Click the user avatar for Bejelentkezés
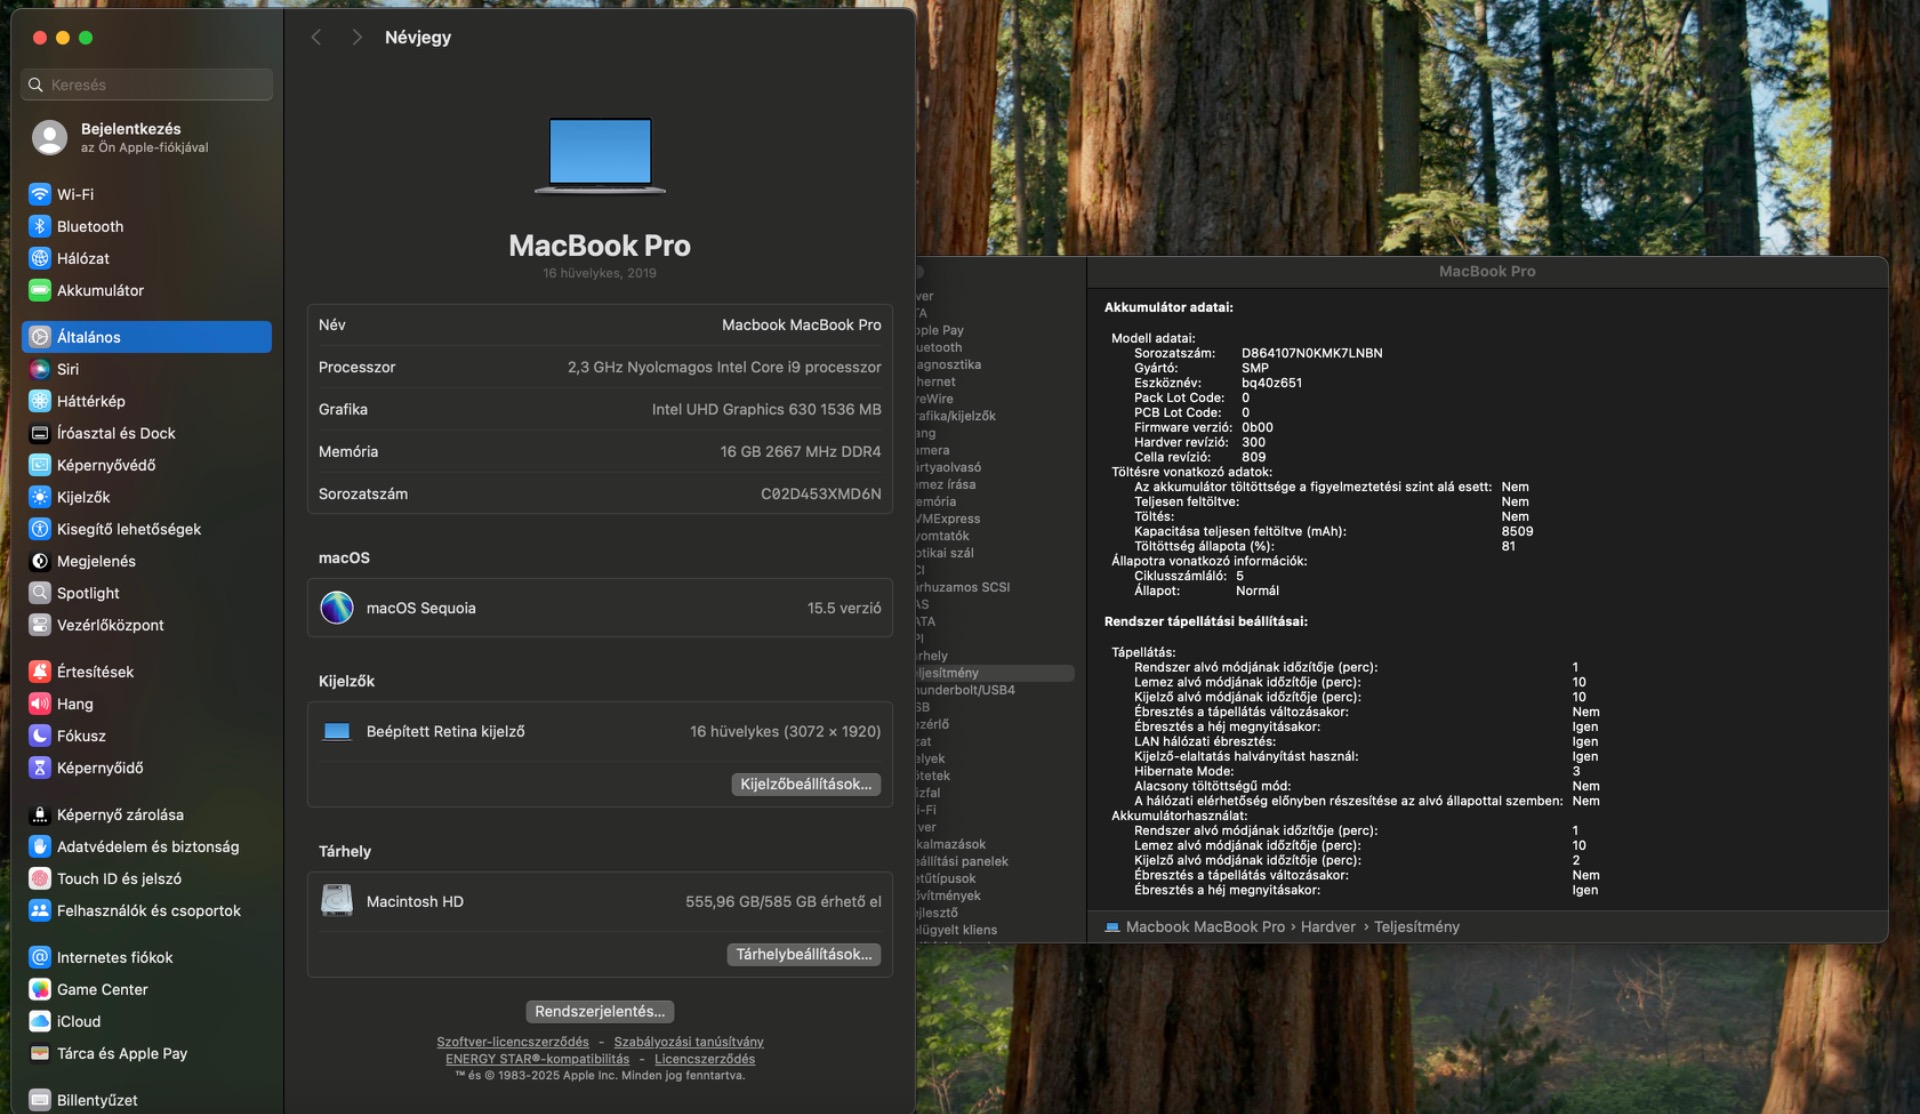The image size is (1920, 1114). [49, 137]
